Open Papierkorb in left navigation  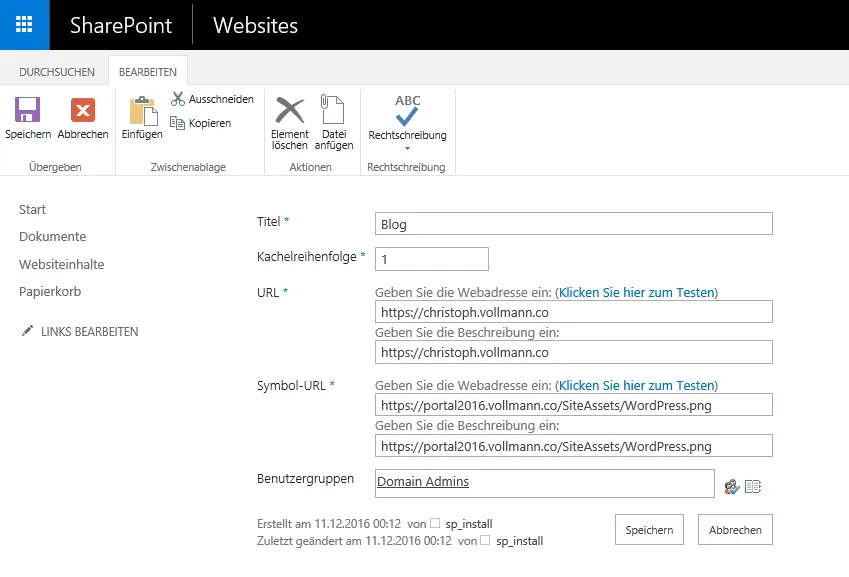point(50,291)
